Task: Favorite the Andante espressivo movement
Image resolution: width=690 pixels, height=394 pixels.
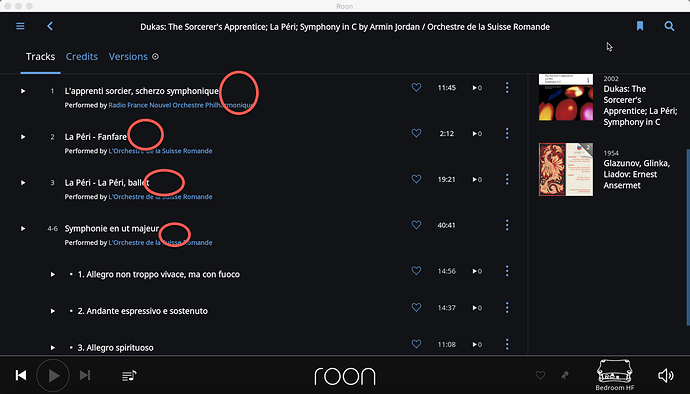Action: pyautogui.click(x=416, y=307)
